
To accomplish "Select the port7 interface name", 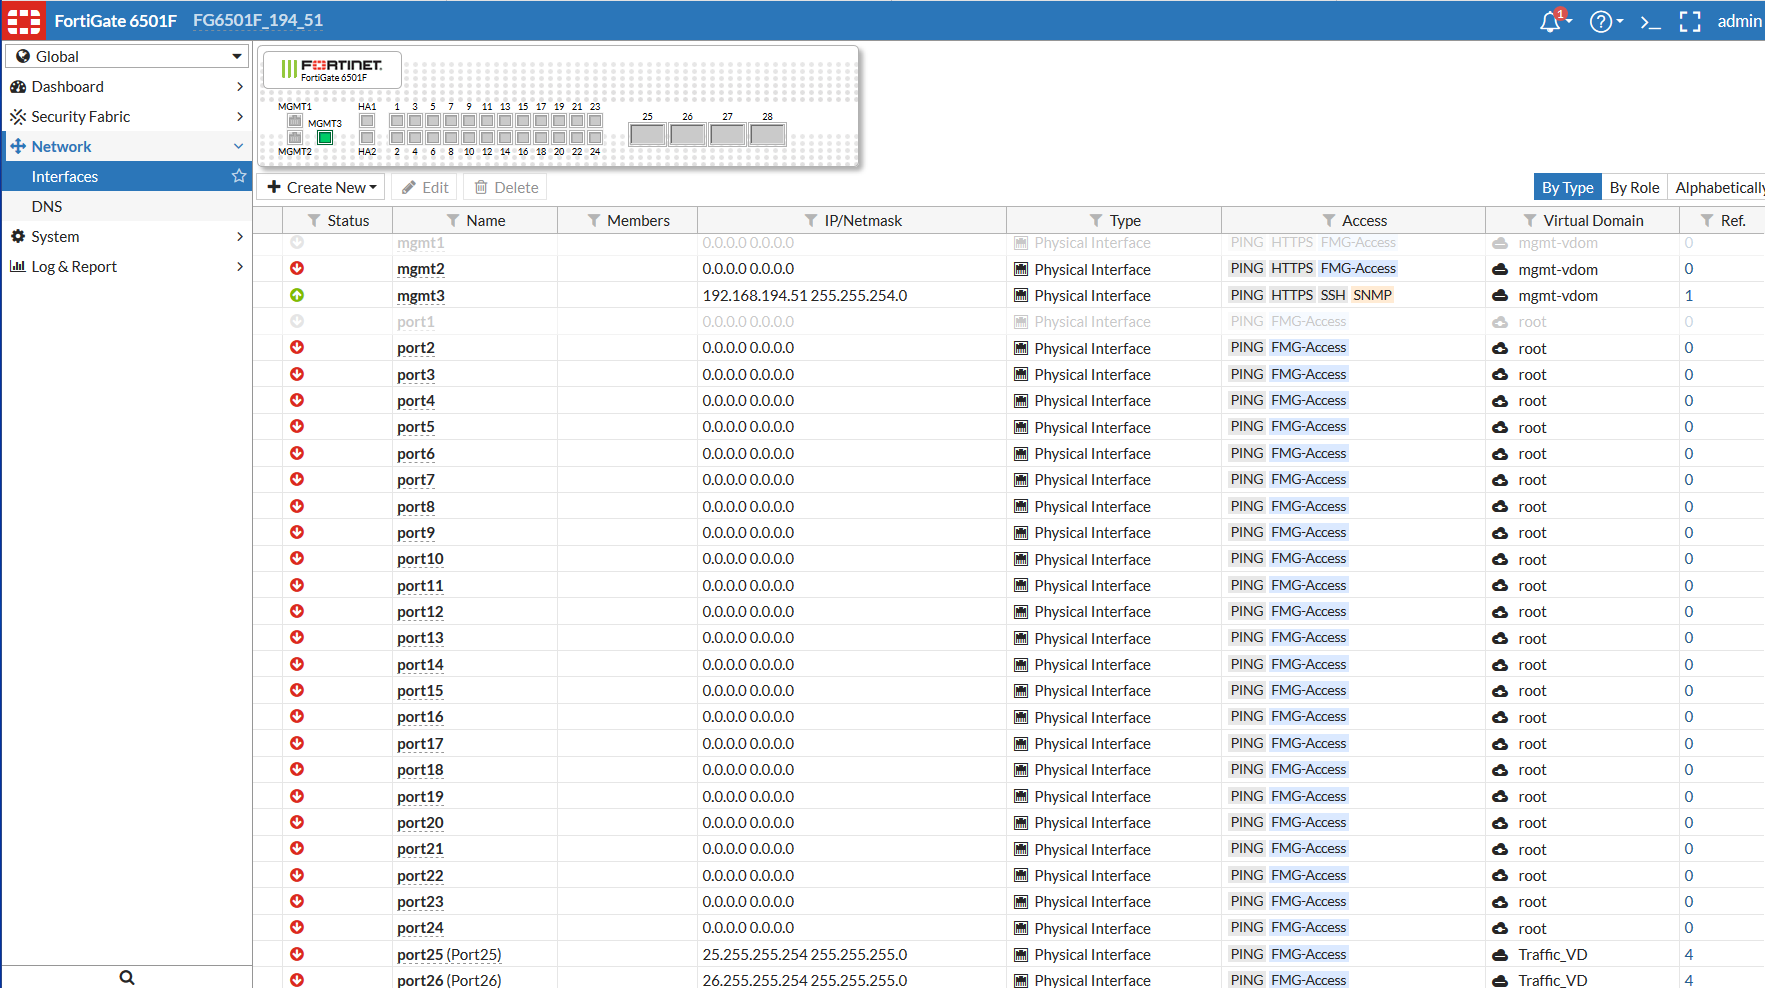I will [416, 479].
